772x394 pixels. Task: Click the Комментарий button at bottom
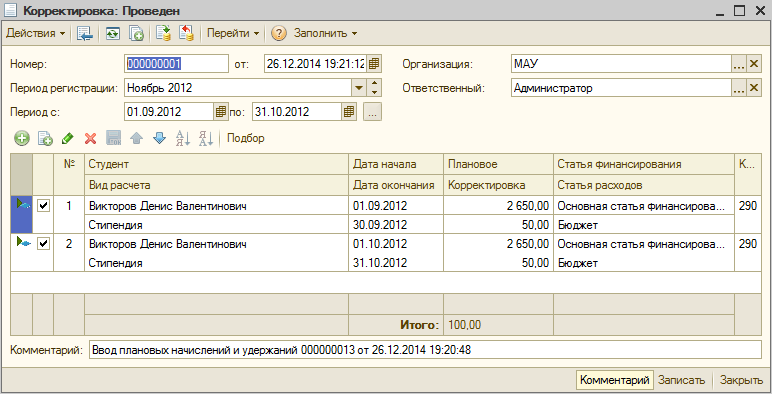point(614,380)
